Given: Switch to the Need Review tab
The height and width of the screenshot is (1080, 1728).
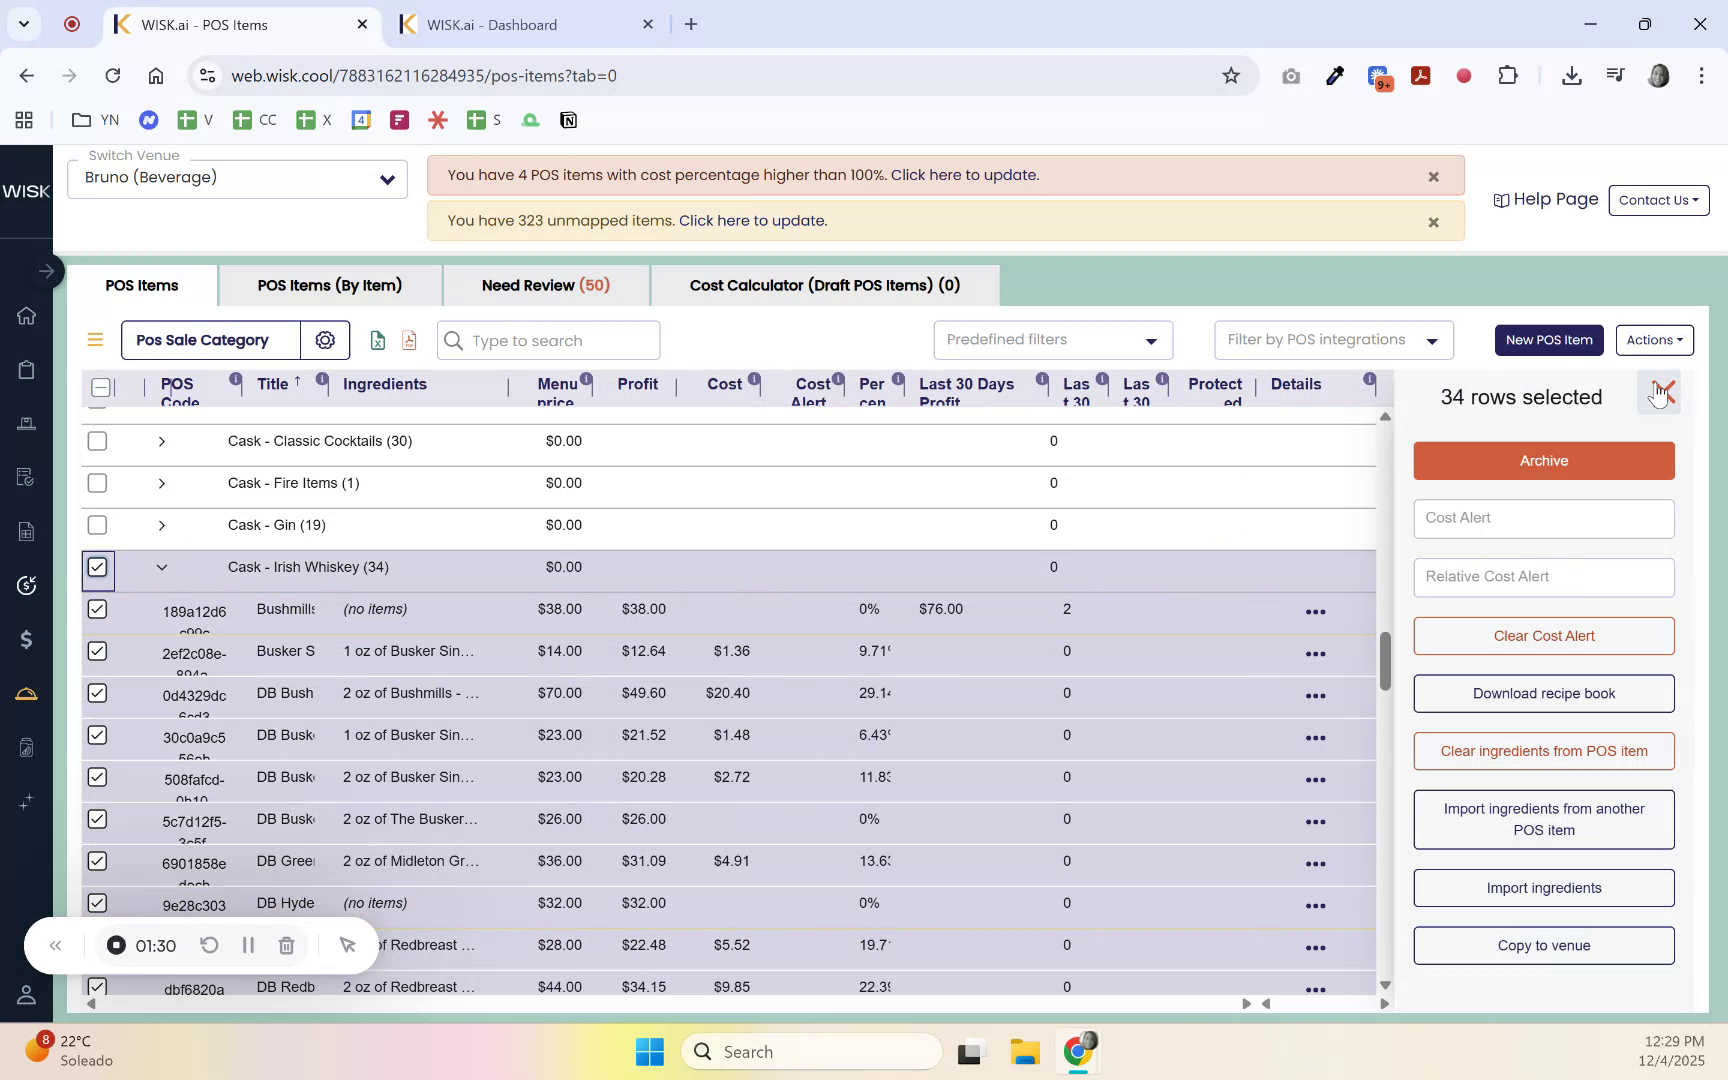Looking at the screenshot, I should (x=545, y=285).
